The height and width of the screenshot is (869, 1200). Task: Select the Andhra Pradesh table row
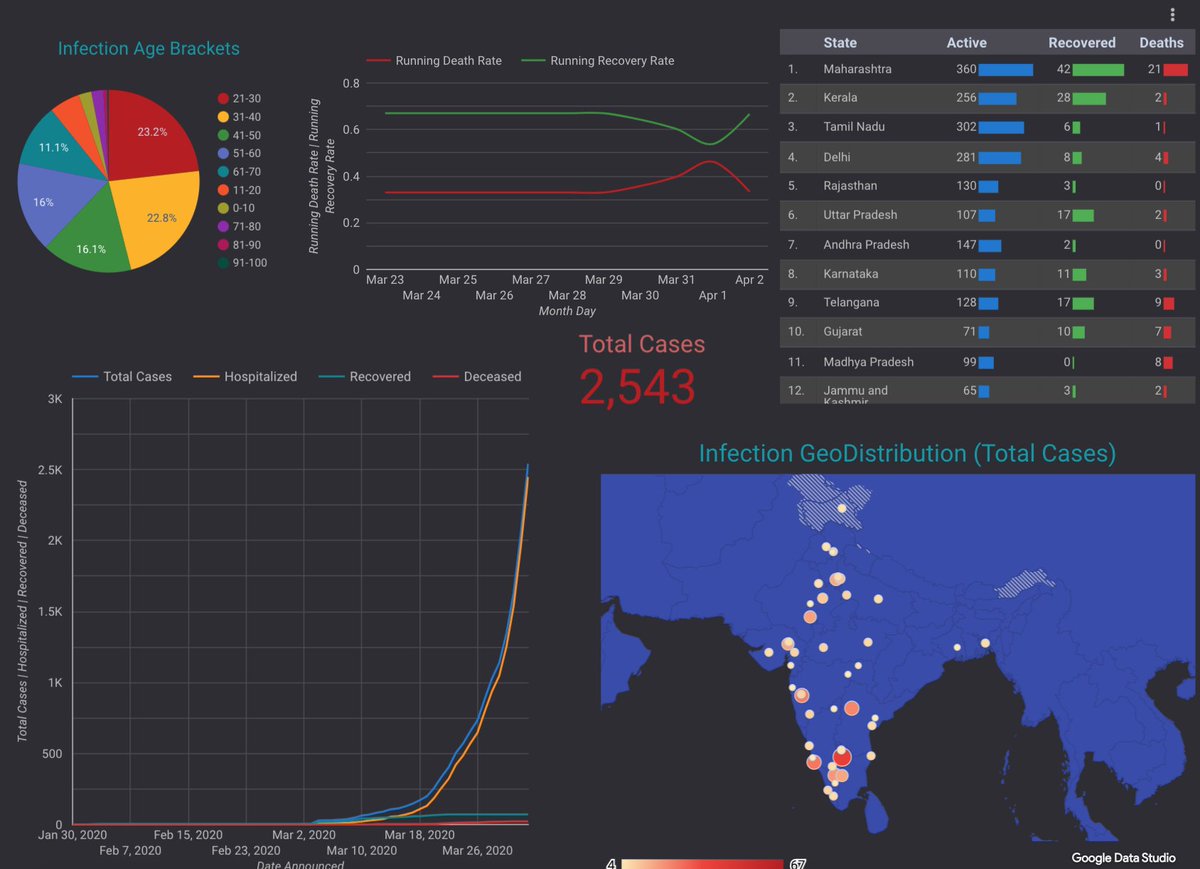pyautogui.click(x=987, y=245)
